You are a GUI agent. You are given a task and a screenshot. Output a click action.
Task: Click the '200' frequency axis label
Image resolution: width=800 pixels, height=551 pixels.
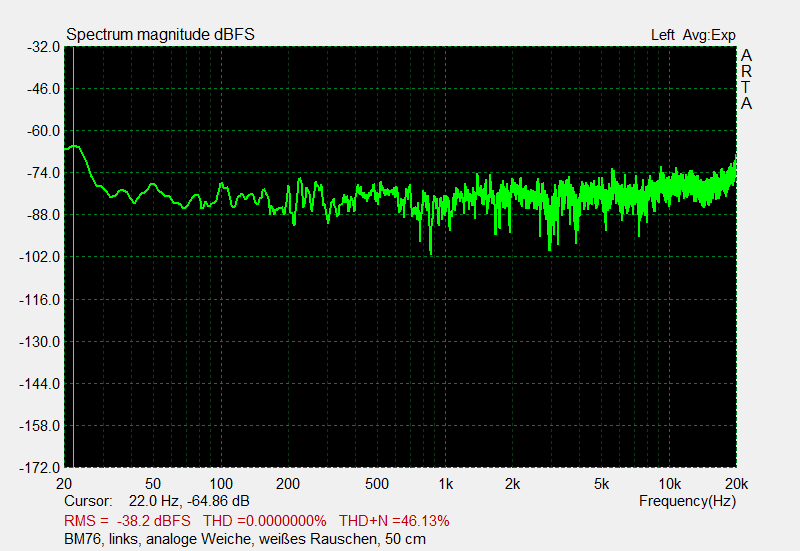point(288,484)
